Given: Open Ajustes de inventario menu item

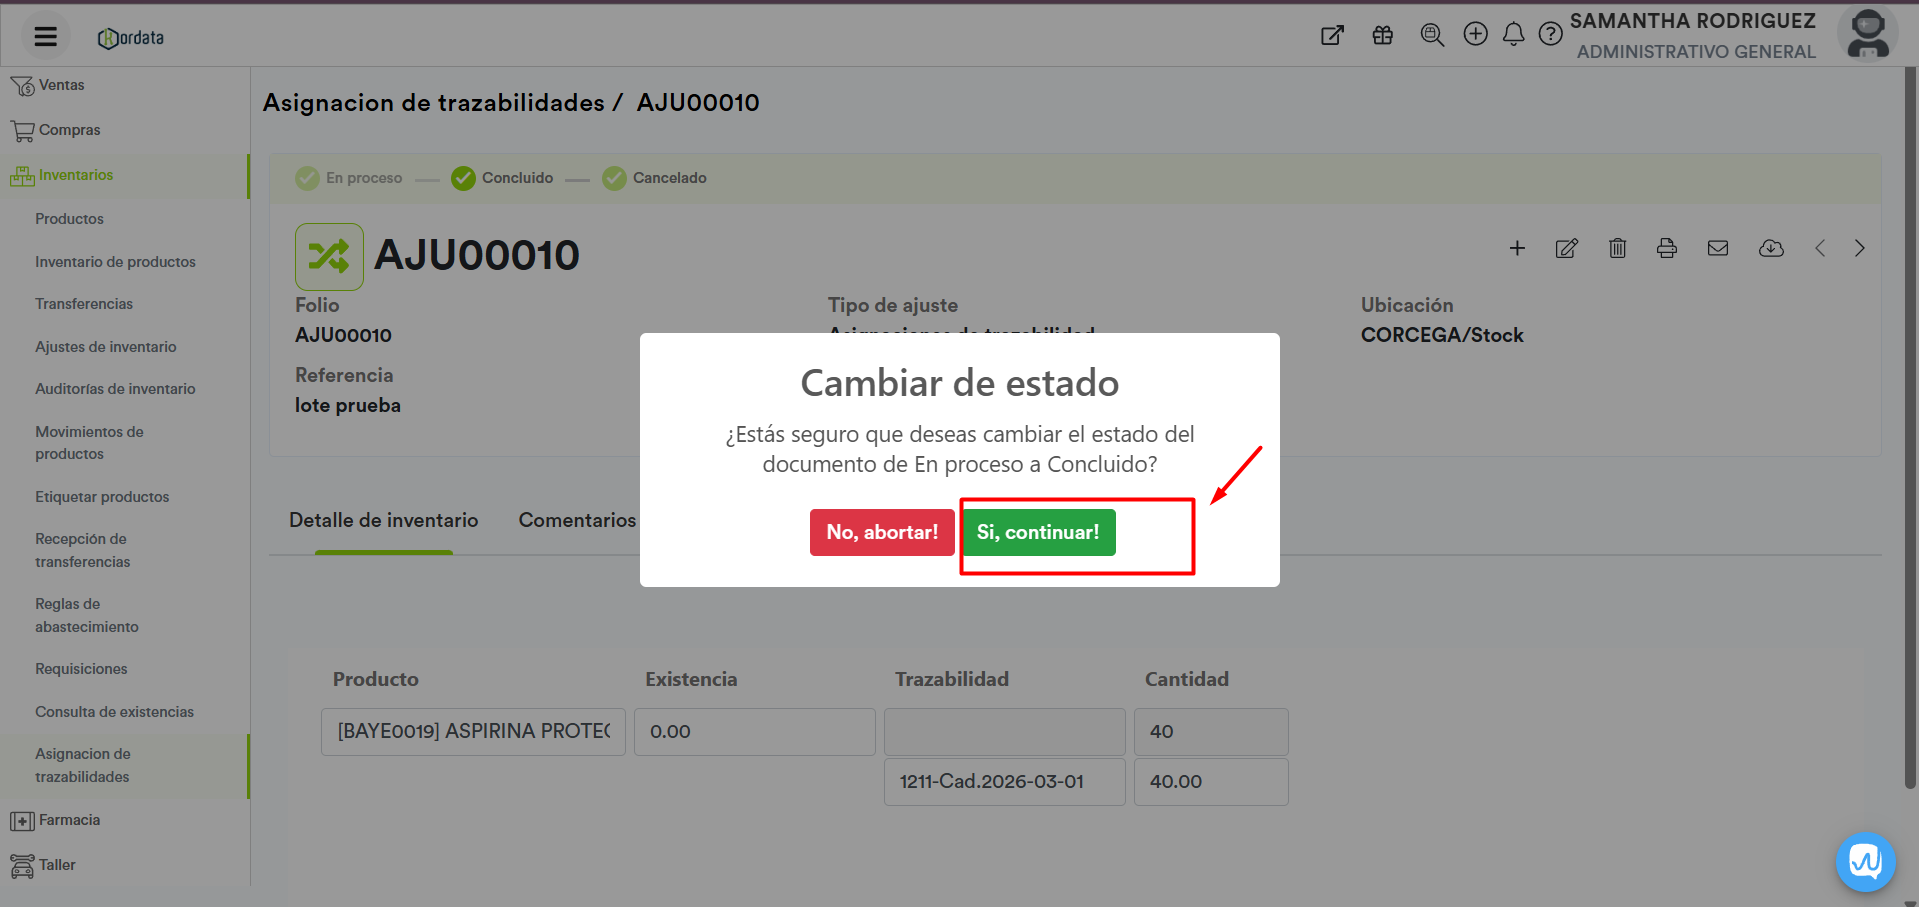Looking at the screenshot, I should 106,347.
